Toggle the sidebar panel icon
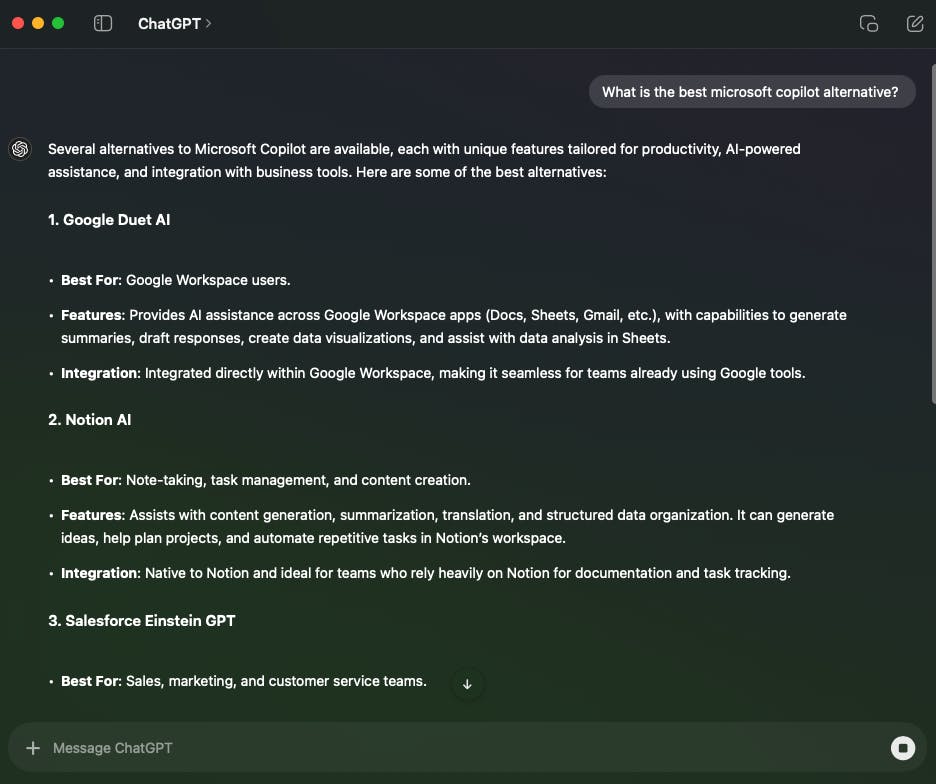 coord(103,23)
